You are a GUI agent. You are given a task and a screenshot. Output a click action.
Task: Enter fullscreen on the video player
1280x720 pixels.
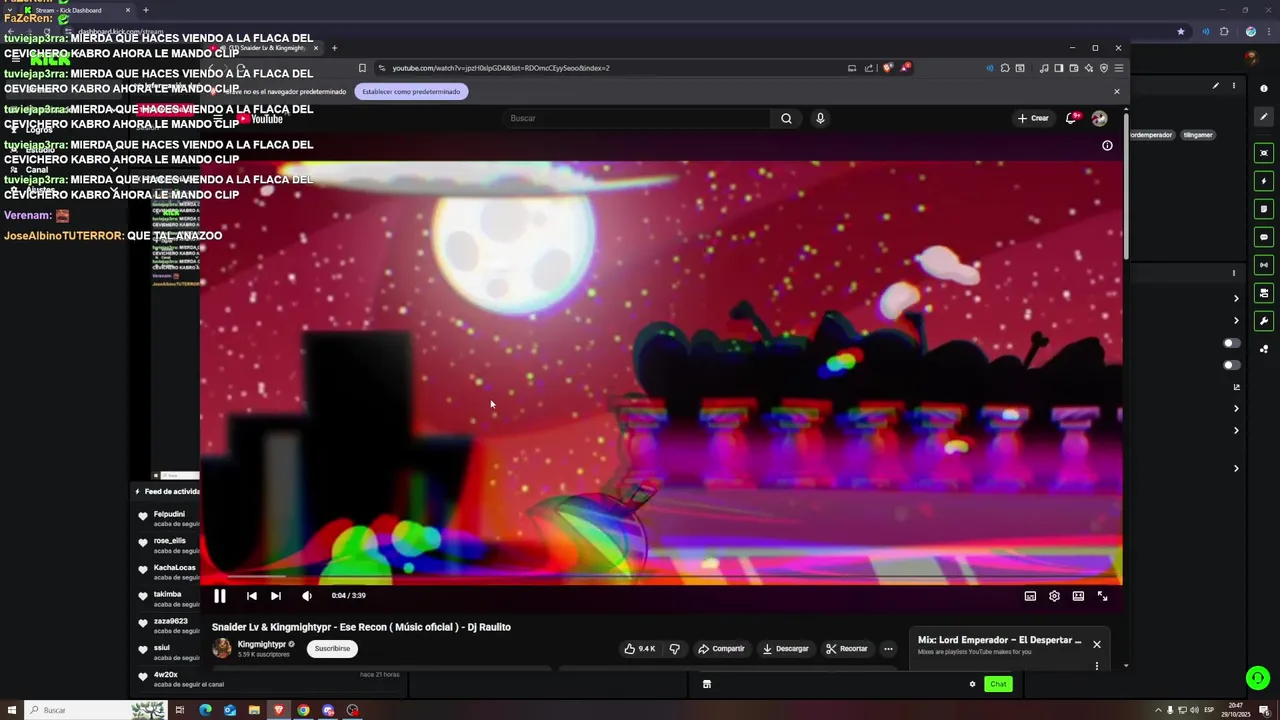[x=1102, y=596]
